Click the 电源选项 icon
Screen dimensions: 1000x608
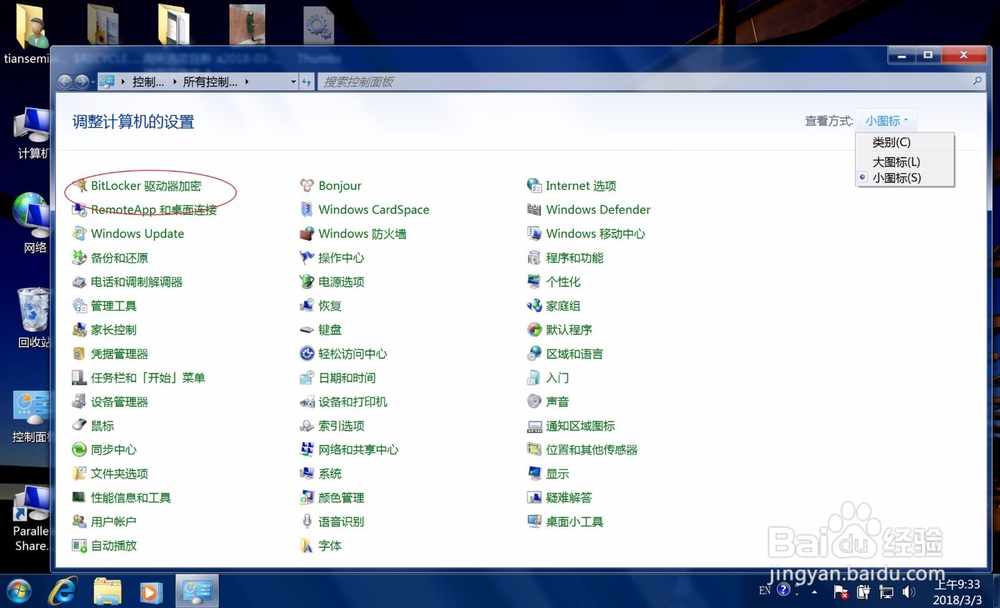307,282
